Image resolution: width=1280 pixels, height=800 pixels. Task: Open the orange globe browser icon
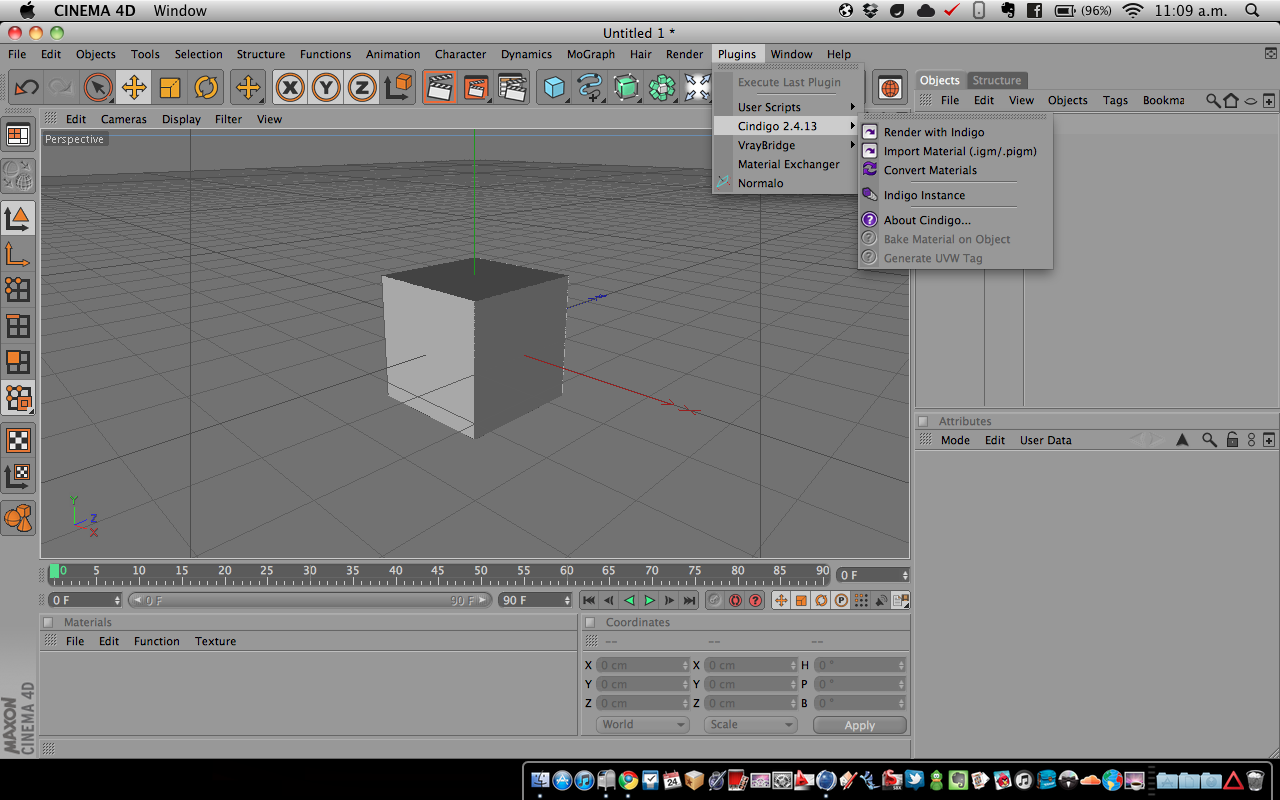click(890, 88)
